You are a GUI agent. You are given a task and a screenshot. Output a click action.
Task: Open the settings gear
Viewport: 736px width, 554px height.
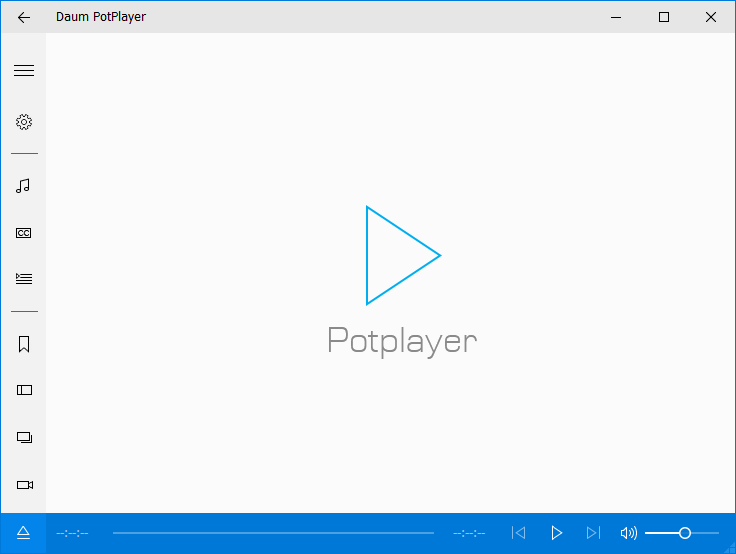24,122
